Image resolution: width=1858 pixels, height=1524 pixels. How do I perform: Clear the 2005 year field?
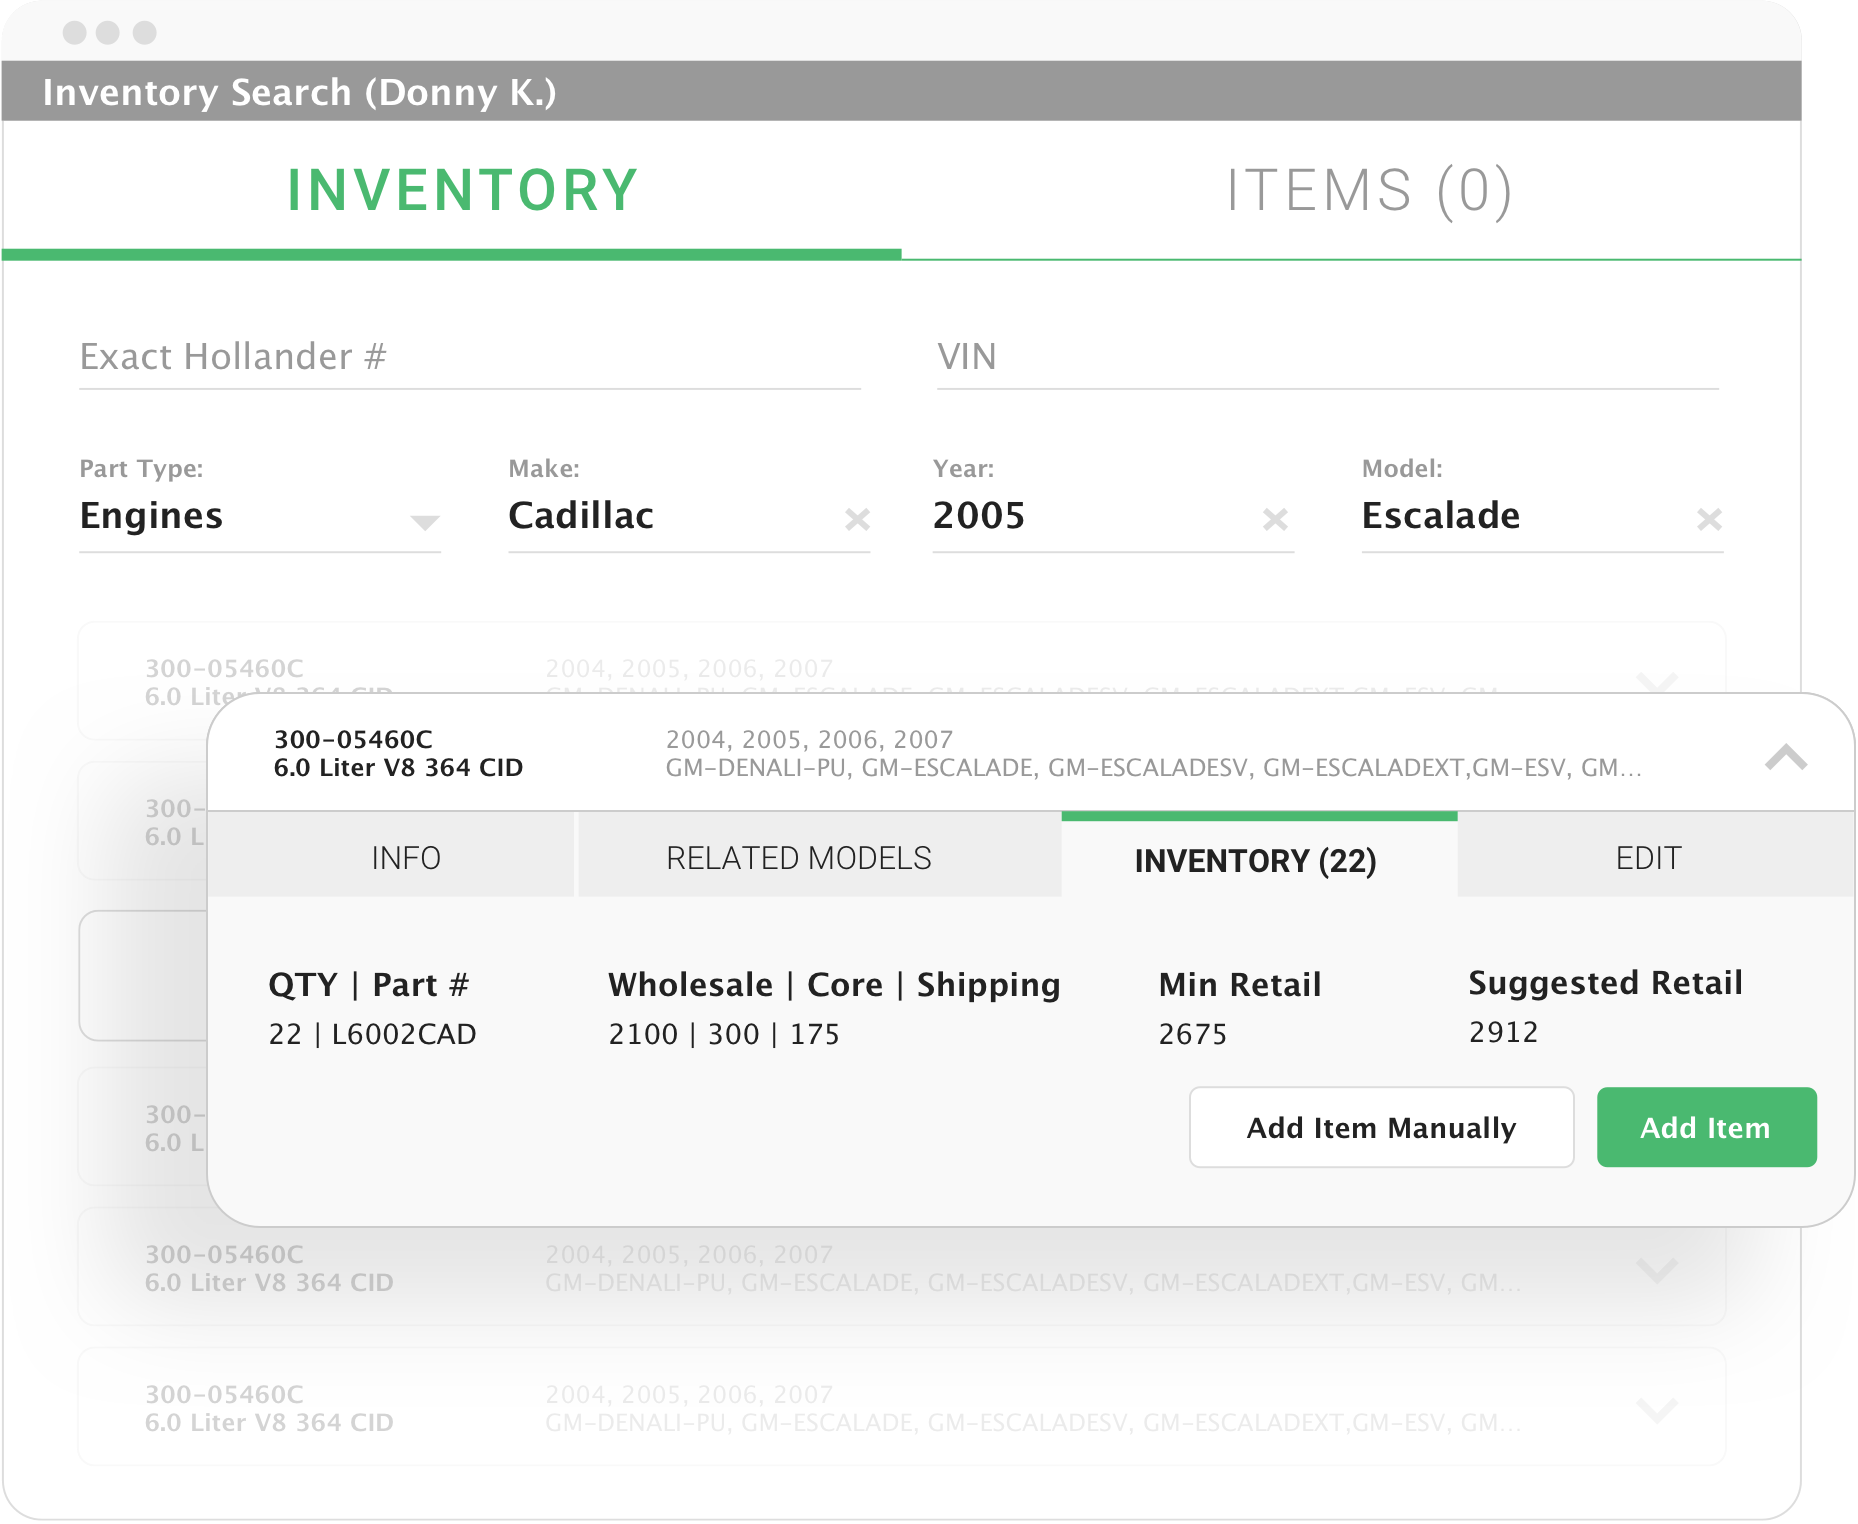(x=1274, y=519)
